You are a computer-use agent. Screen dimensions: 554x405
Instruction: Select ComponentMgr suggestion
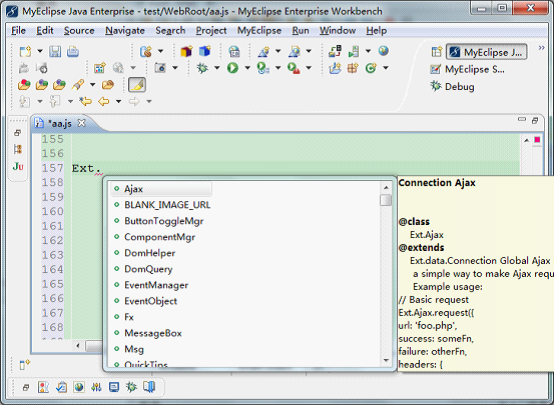point(160,237)
